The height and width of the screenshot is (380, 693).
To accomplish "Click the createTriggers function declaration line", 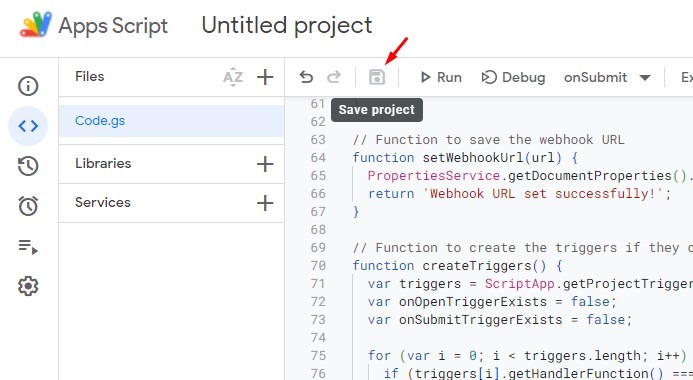I will (x=457, y=266).
